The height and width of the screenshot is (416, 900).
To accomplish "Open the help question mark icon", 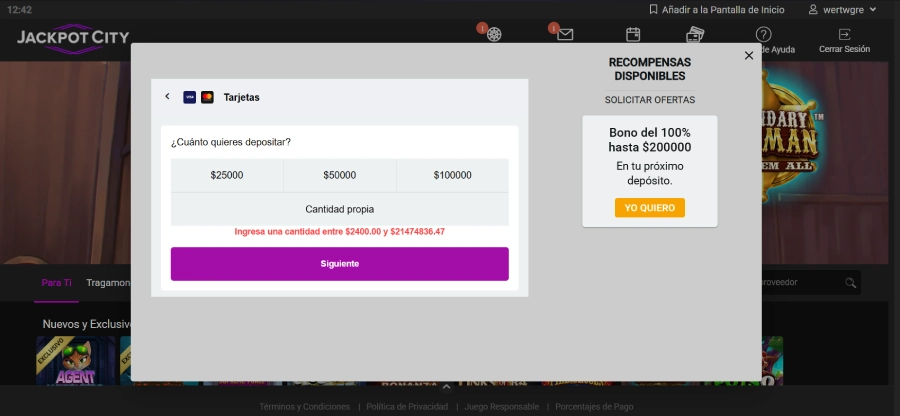I will coord(763,34).
